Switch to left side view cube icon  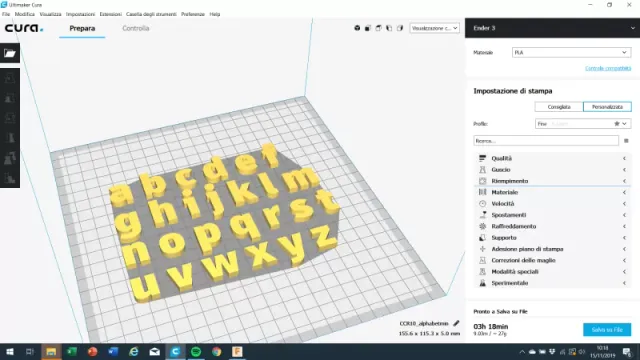[389, 28]
